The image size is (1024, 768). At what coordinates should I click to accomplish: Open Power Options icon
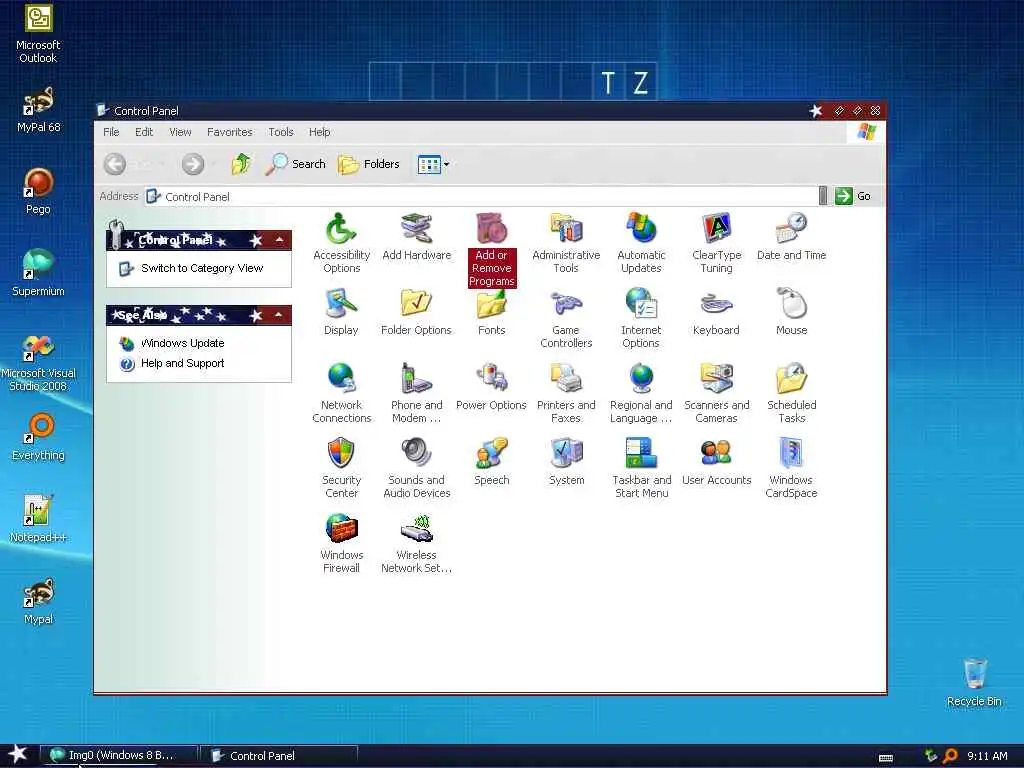(x=491, y=387)
